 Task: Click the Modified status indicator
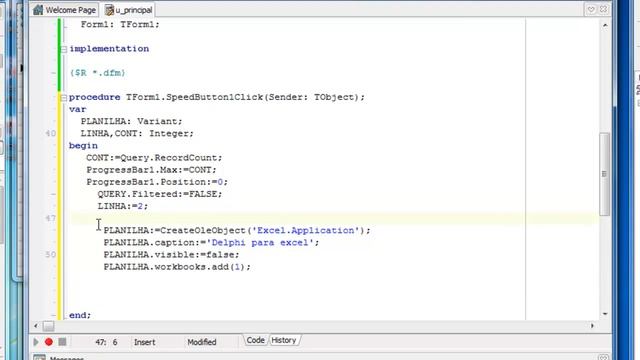pos(202,342)
